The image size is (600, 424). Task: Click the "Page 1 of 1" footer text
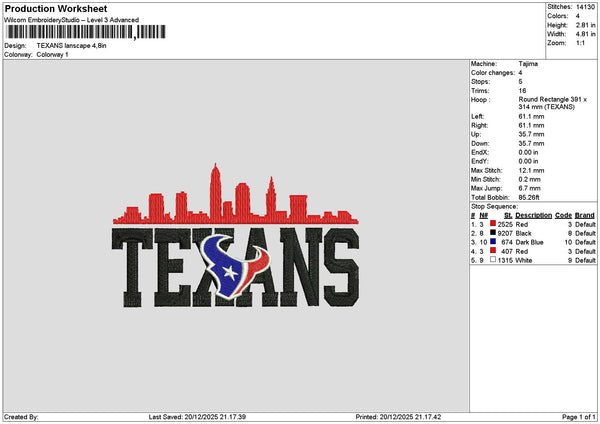(579, 417)
